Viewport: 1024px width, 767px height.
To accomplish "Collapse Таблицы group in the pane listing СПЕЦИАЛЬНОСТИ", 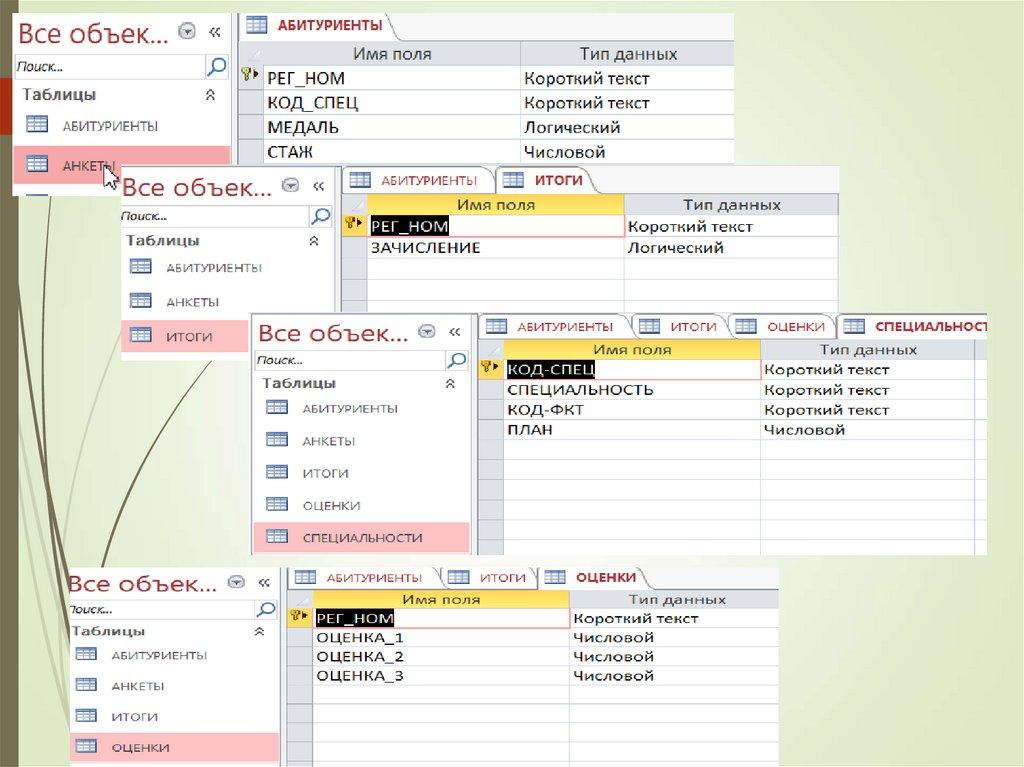I will tap(450, 384).
